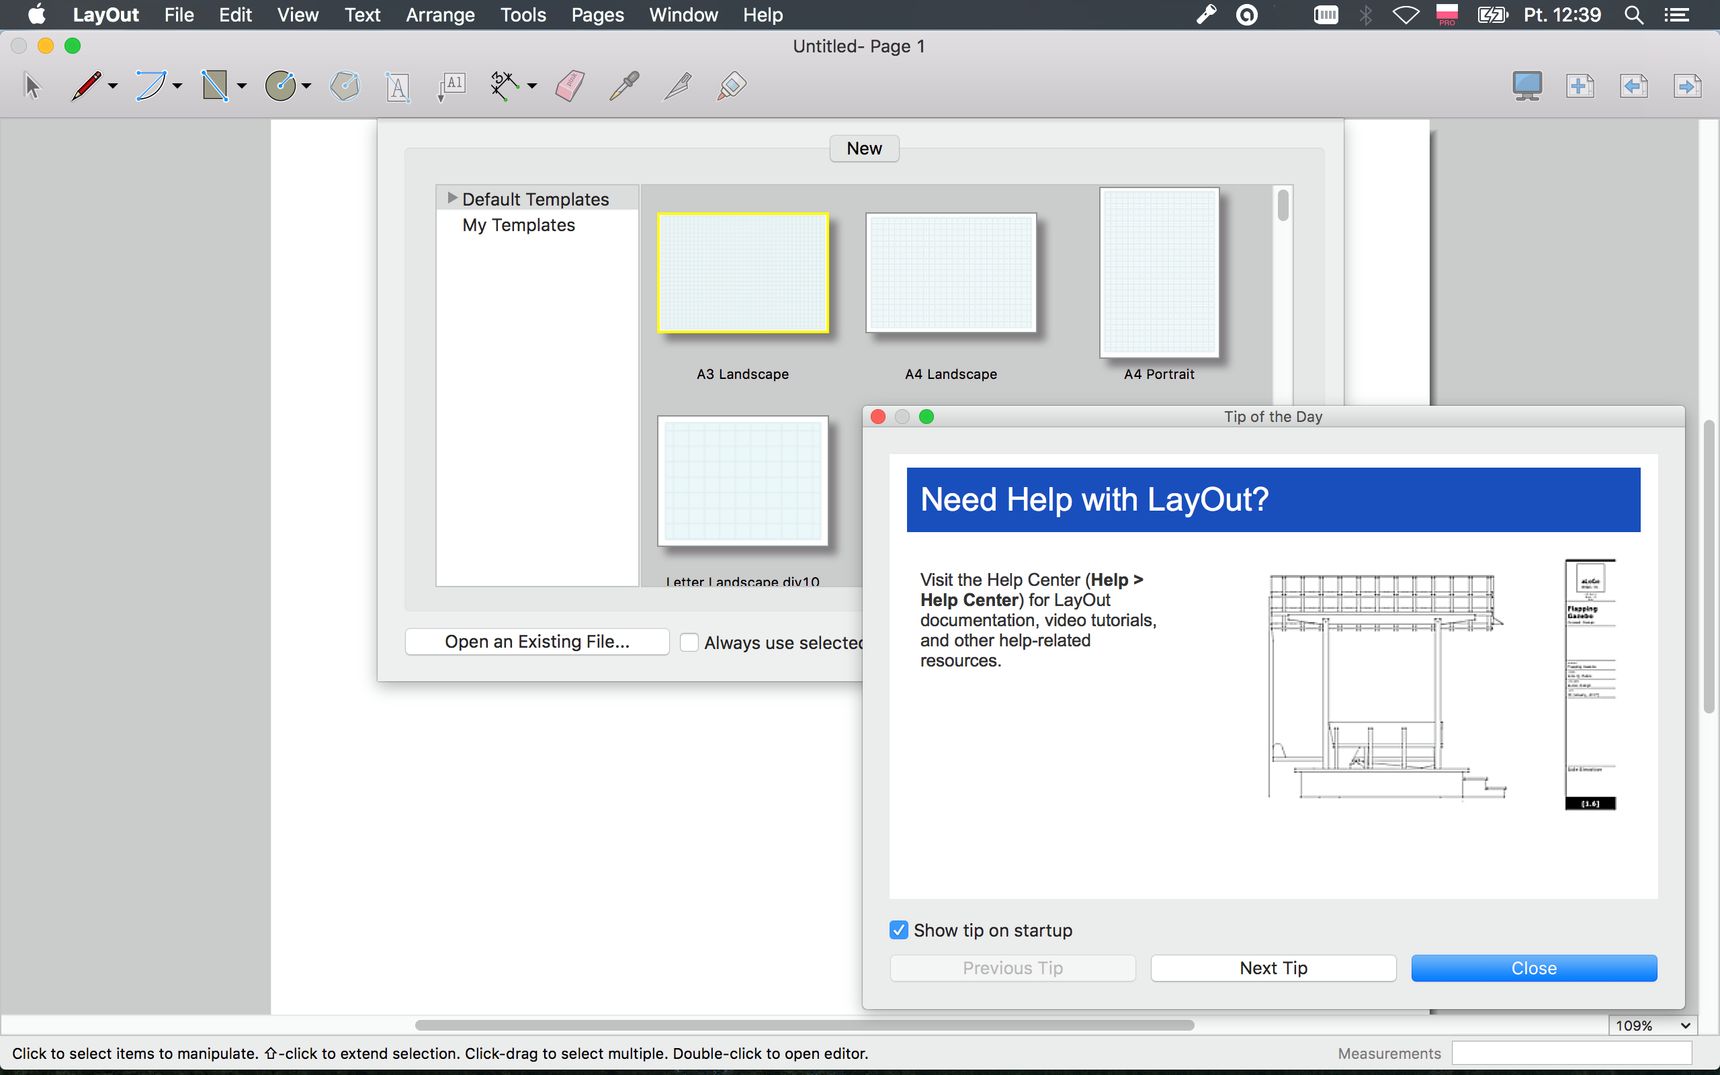
Task: Choose A4 Landscape template thumbnail
Action: [x=951, y=273]
